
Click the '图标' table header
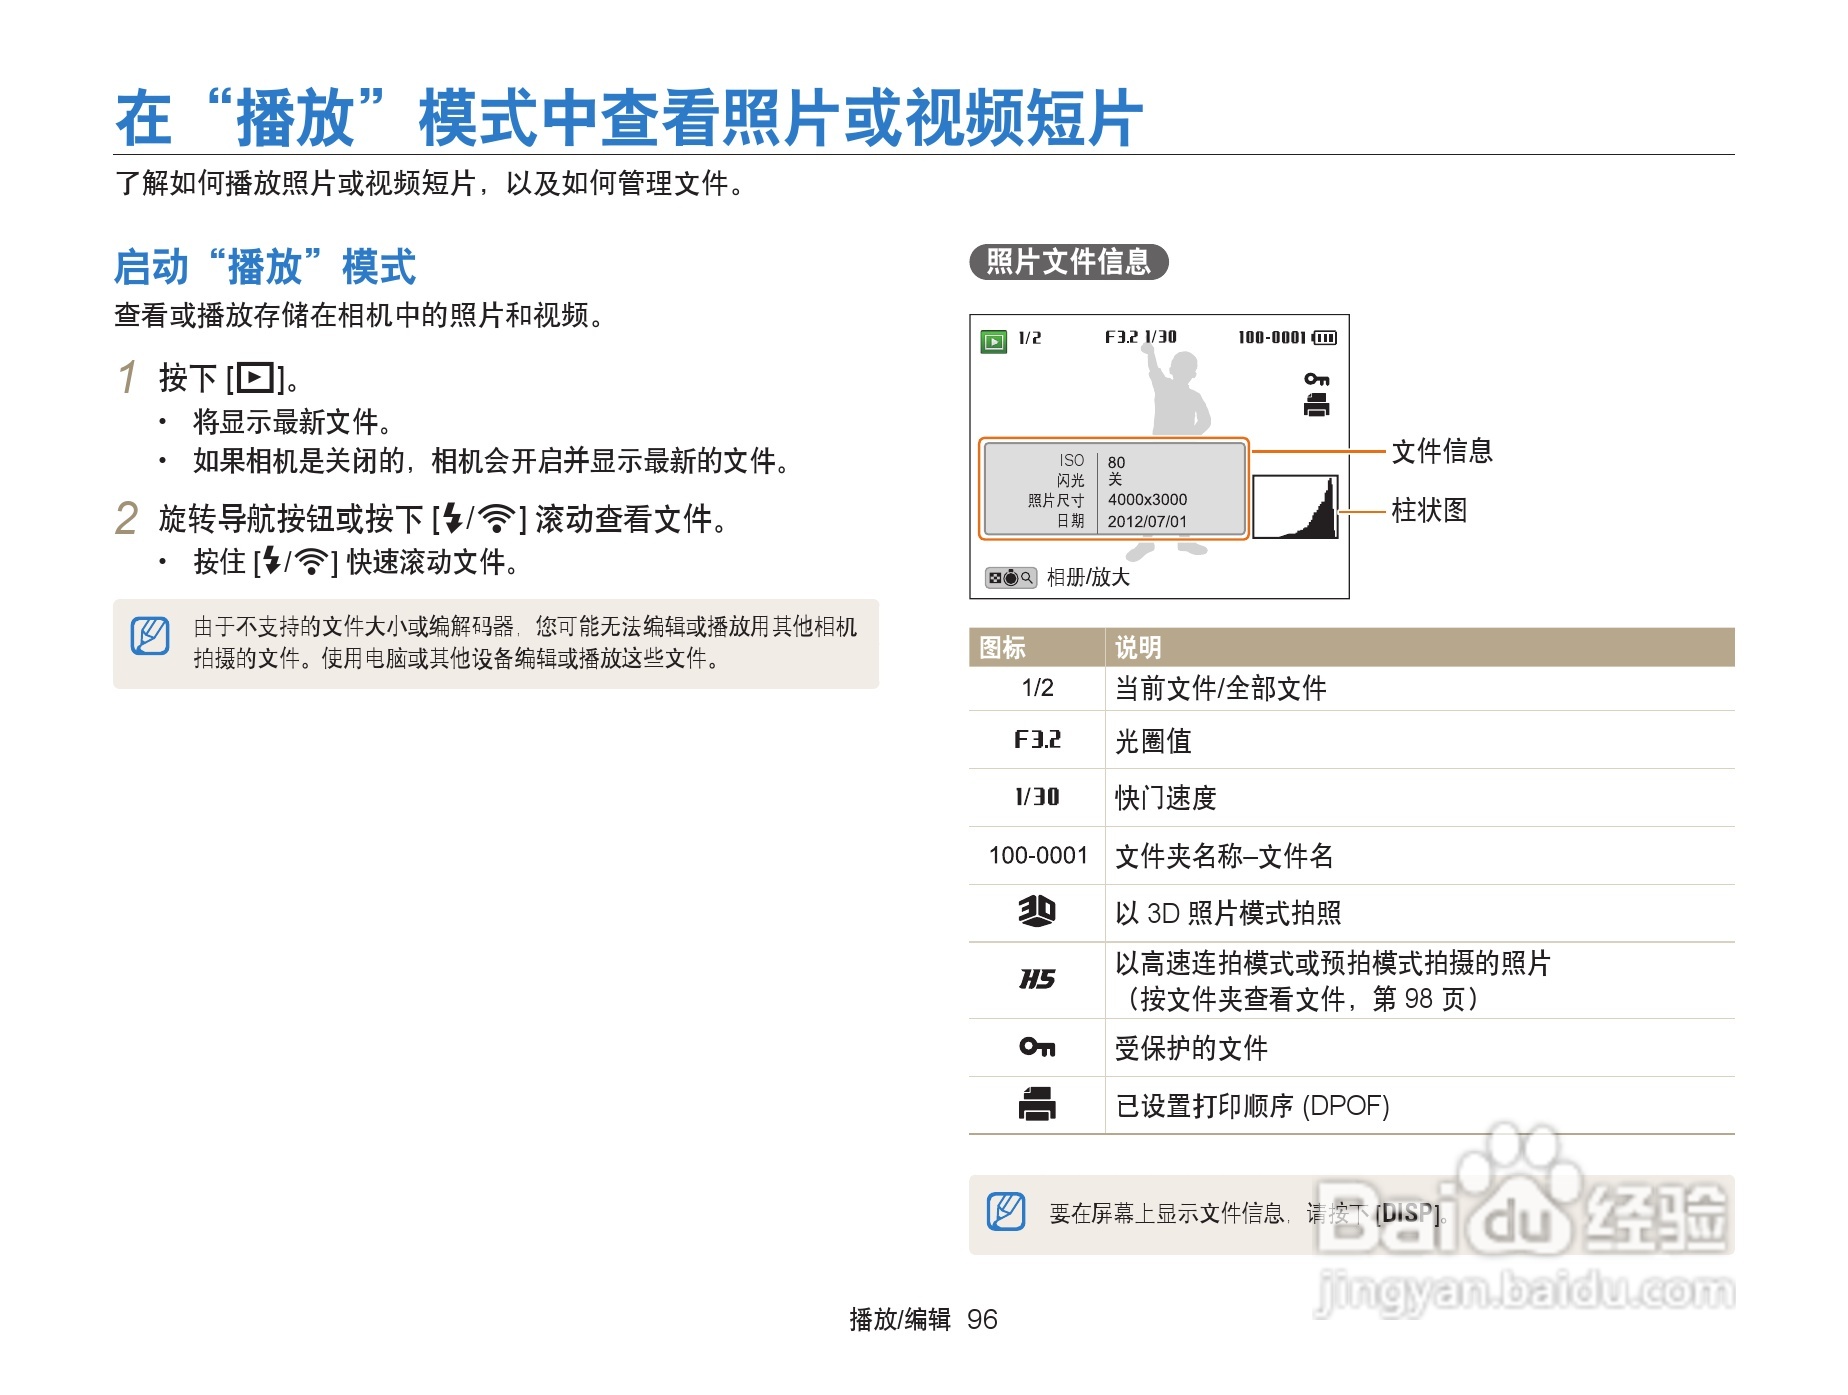[x=1003, y=647]
